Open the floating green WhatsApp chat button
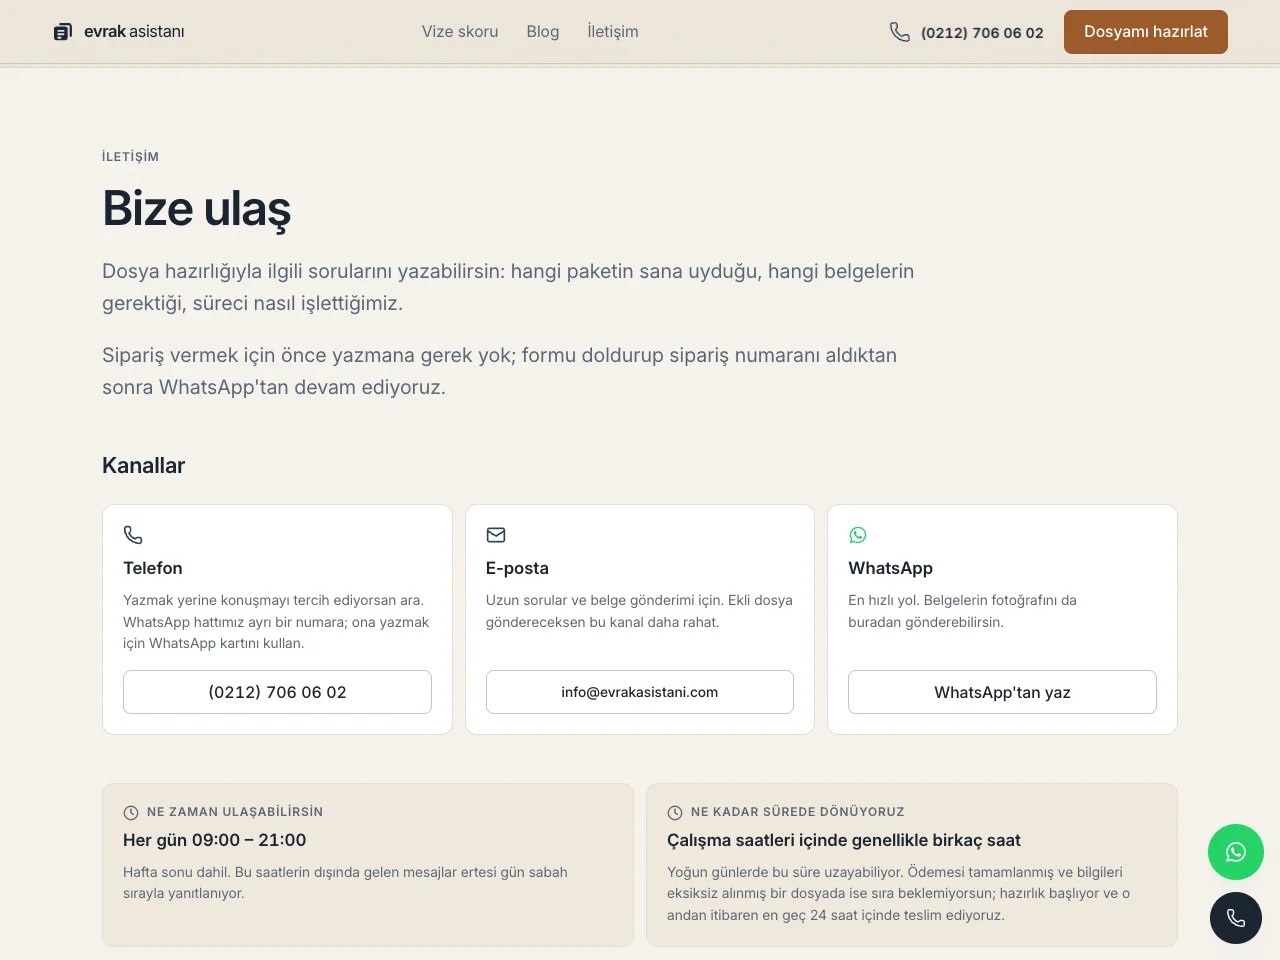 click(x=1236, y=852)
